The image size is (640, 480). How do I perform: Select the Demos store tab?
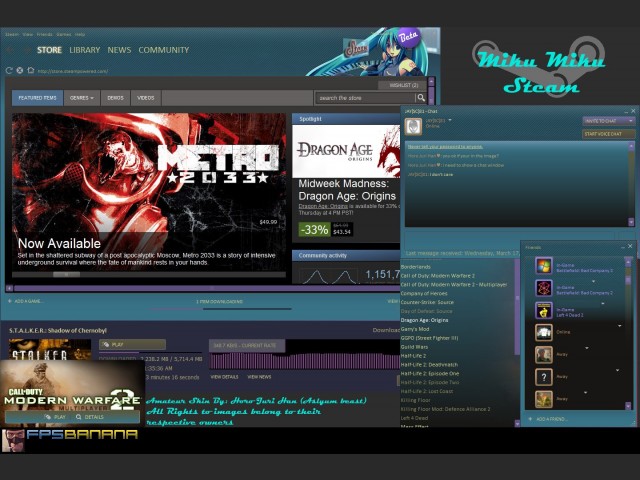pos(115,98)
